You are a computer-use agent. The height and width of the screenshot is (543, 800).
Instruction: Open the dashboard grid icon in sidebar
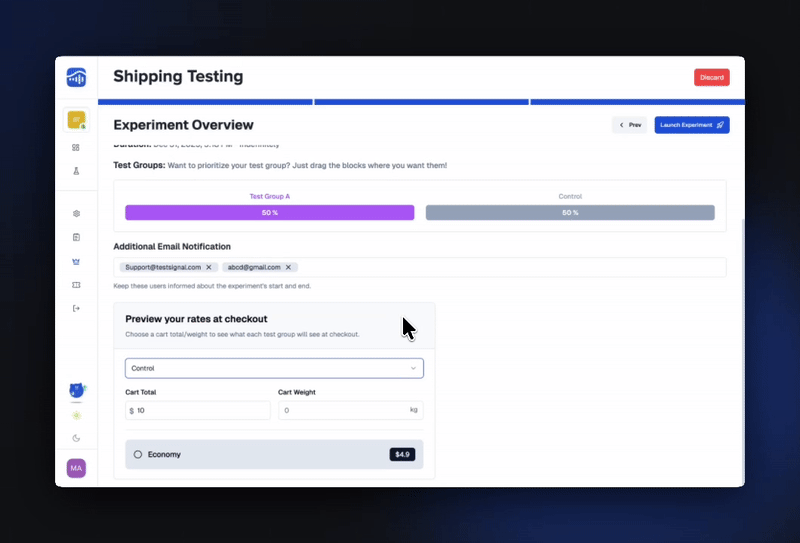click(x=76, y=147)
